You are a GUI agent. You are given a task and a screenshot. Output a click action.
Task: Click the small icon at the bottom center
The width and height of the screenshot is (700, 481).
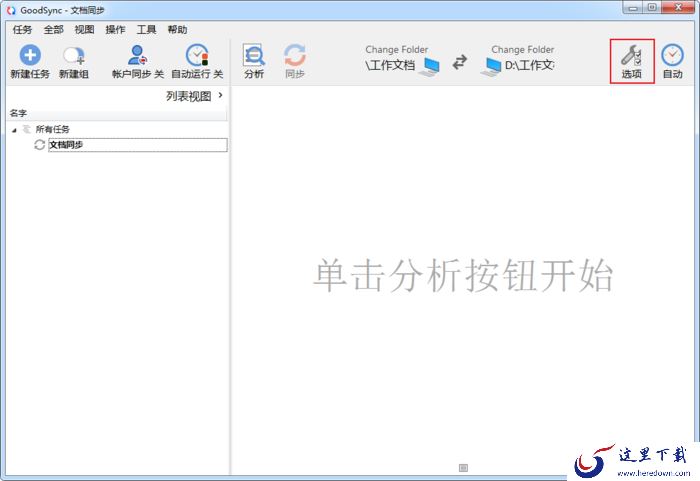click(x=463, y=468)
